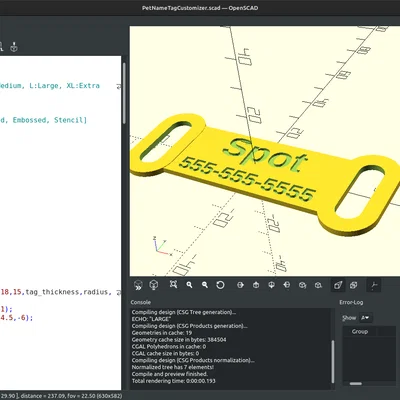Switch to the Bottom view icon
This screenshot has width=400, height=400.
point(272,285)
